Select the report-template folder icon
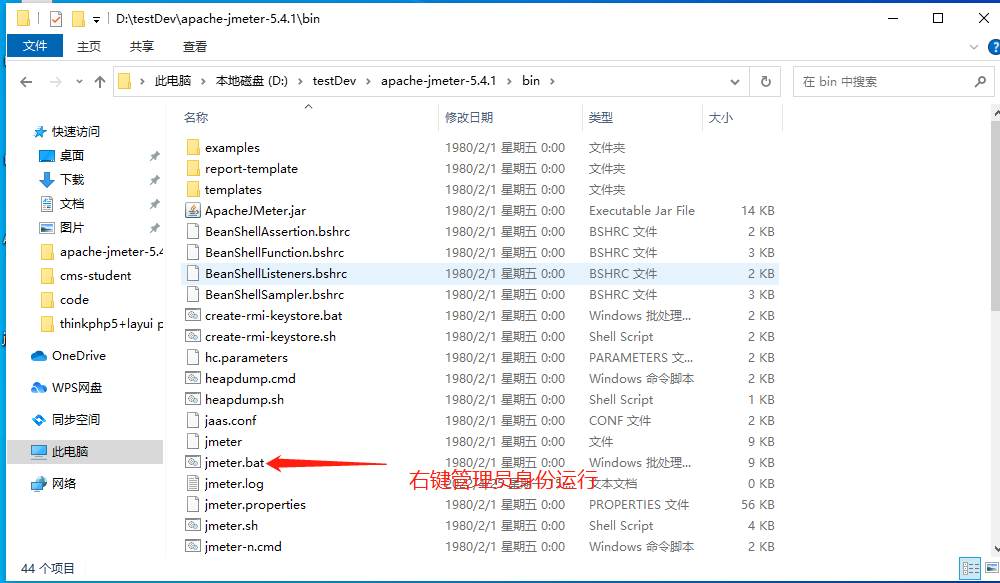This screenshot has height=583, width=1000. pyautogui.click(x=193, y=168)
